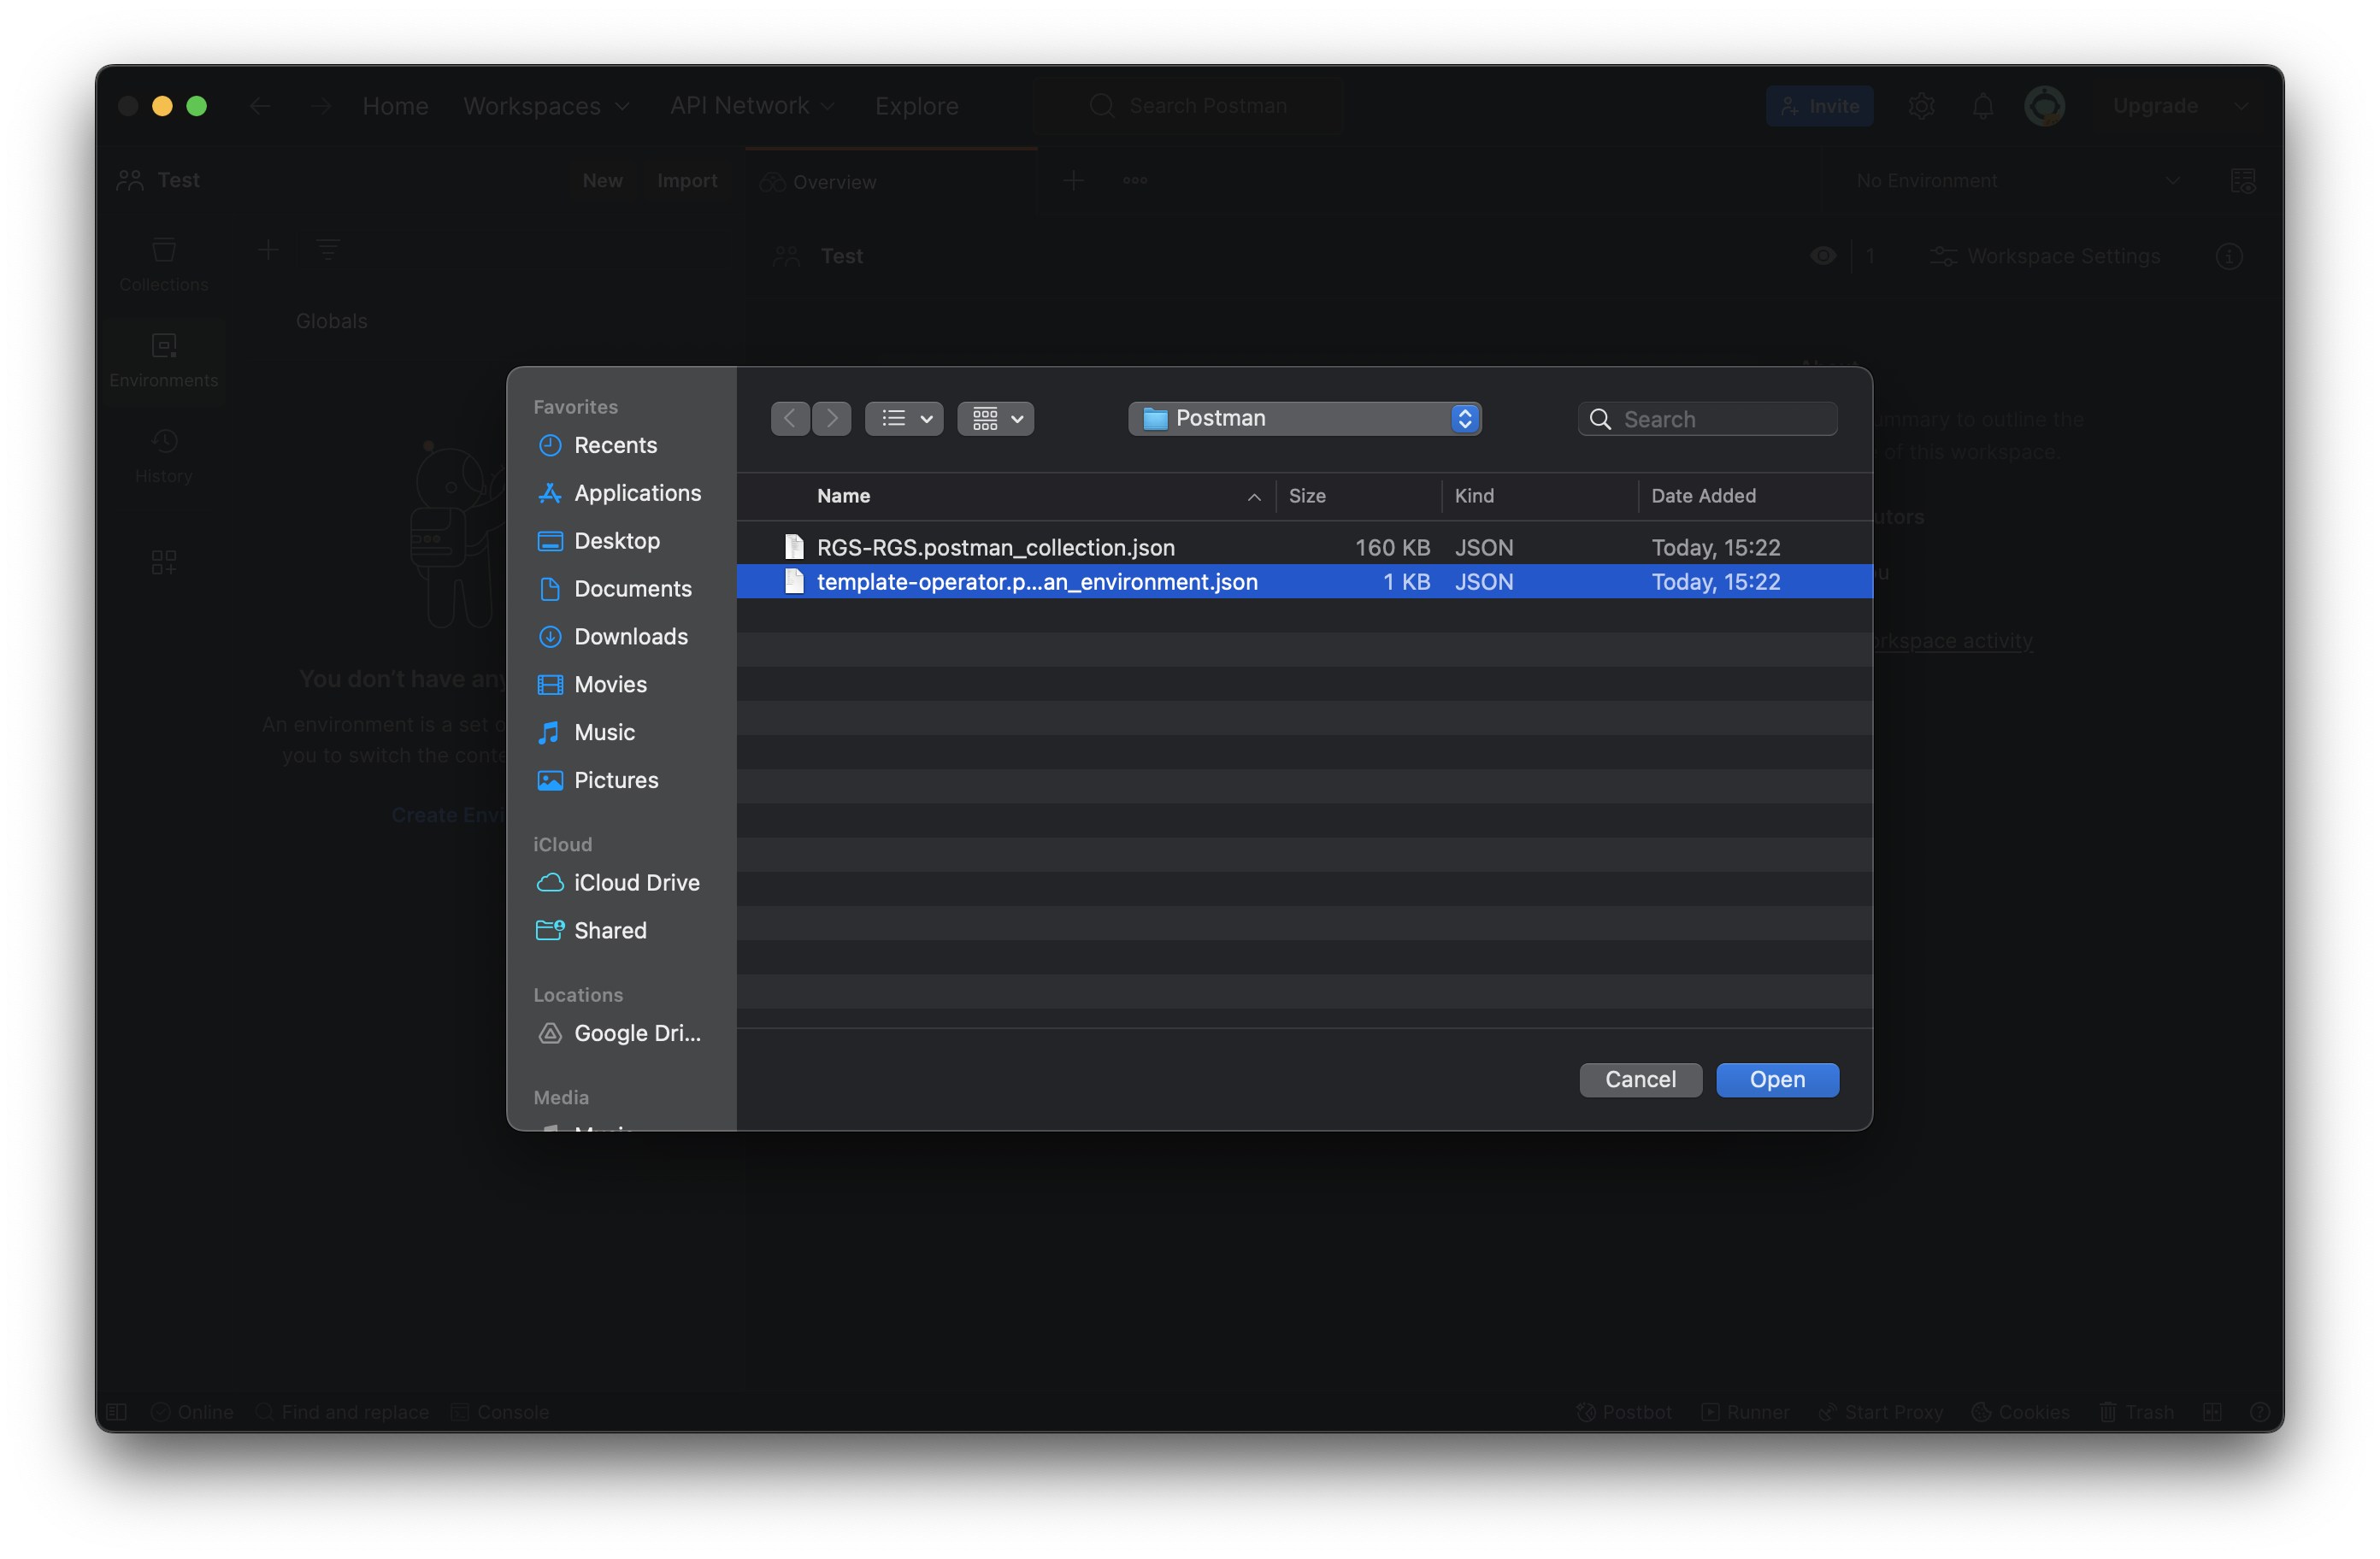
Task: Click the Open button
Action: point(1776,1079)
